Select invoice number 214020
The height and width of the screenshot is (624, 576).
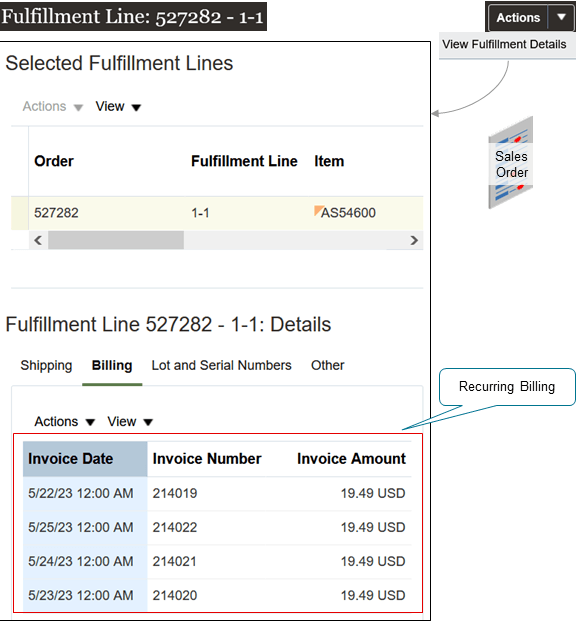click(175, 596)
